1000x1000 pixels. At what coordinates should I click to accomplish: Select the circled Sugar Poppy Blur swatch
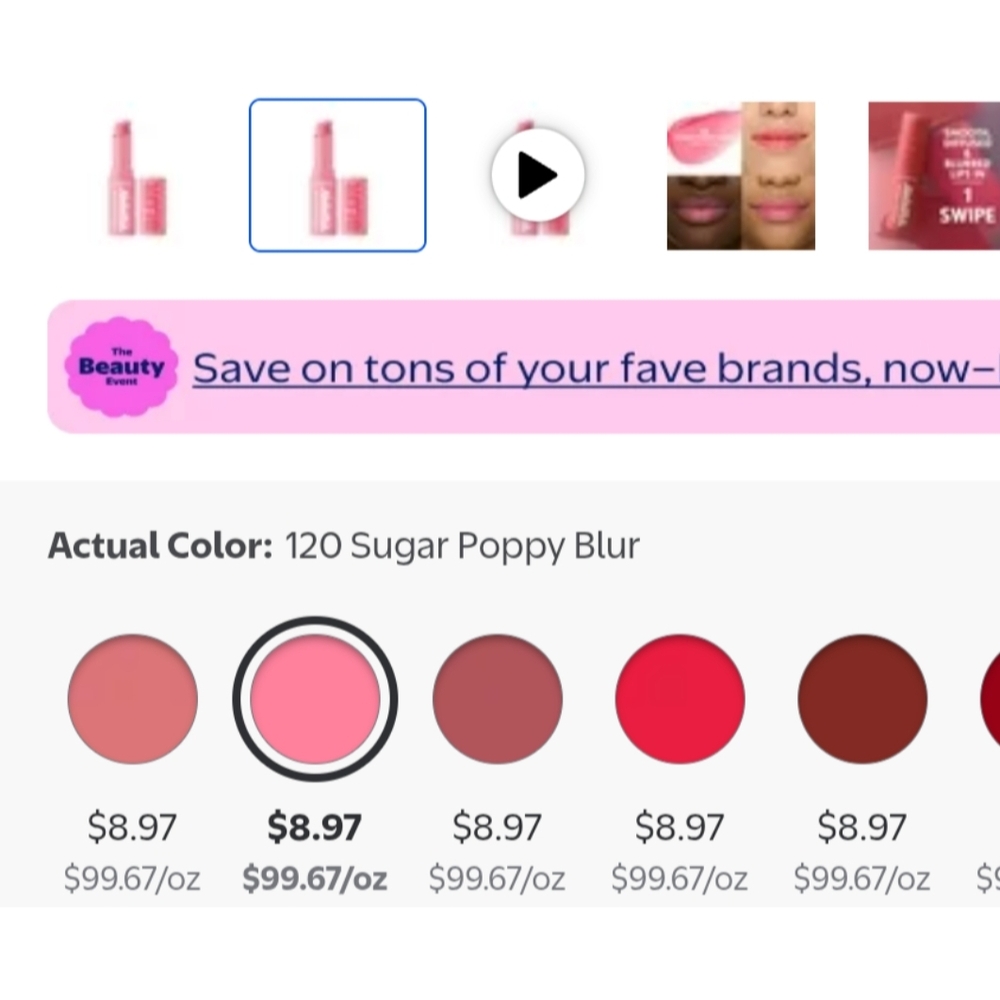coord(315,699)
